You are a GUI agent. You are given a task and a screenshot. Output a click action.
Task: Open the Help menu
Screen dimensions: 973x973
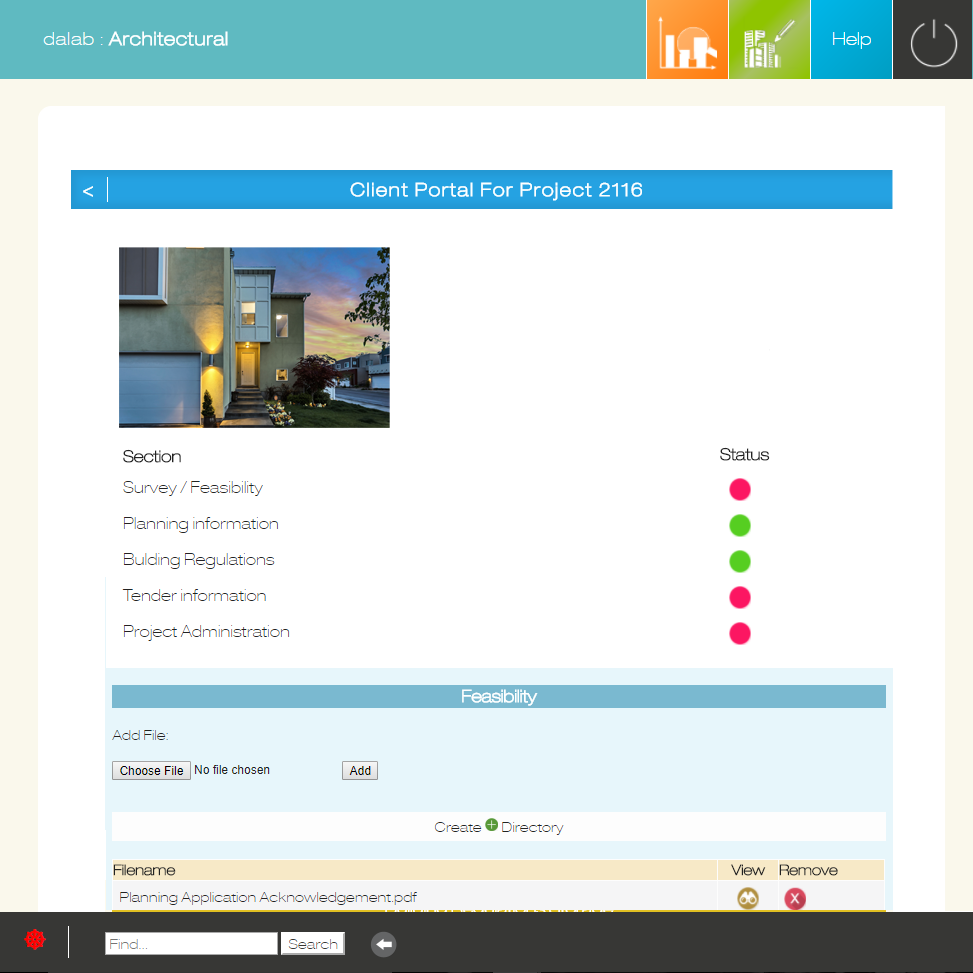pos(851,40)
